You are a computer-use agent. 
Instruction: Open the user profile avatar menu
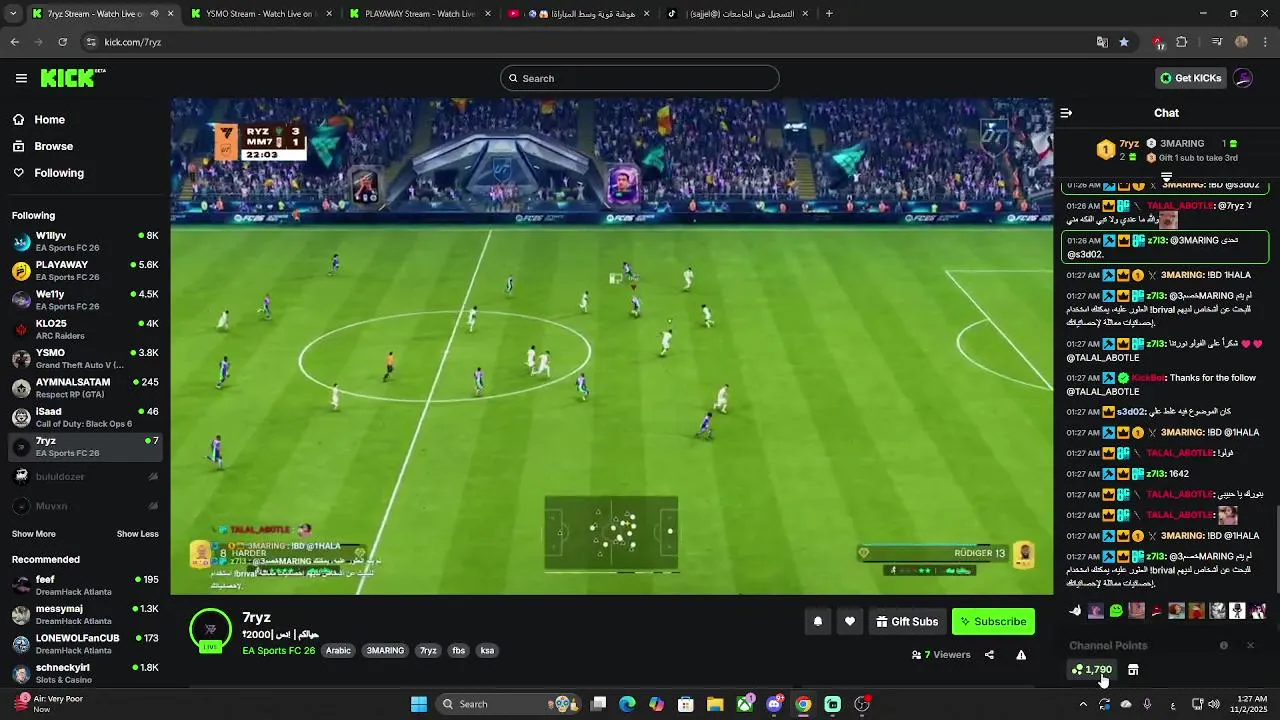click(x=1243, y=78)
